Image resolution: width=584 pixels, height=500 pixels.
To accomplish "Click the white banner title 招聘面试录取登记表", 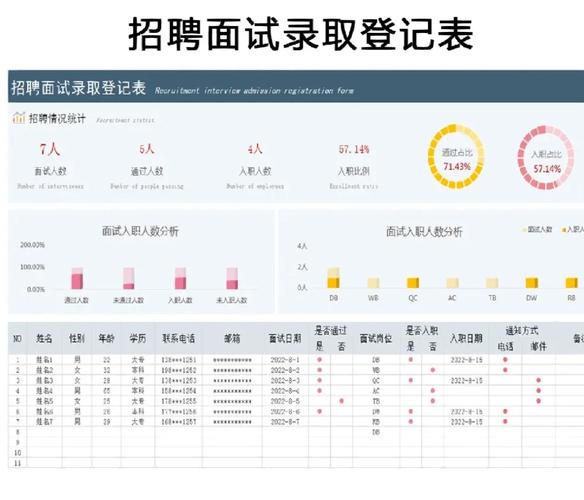I will coord(79,88).
